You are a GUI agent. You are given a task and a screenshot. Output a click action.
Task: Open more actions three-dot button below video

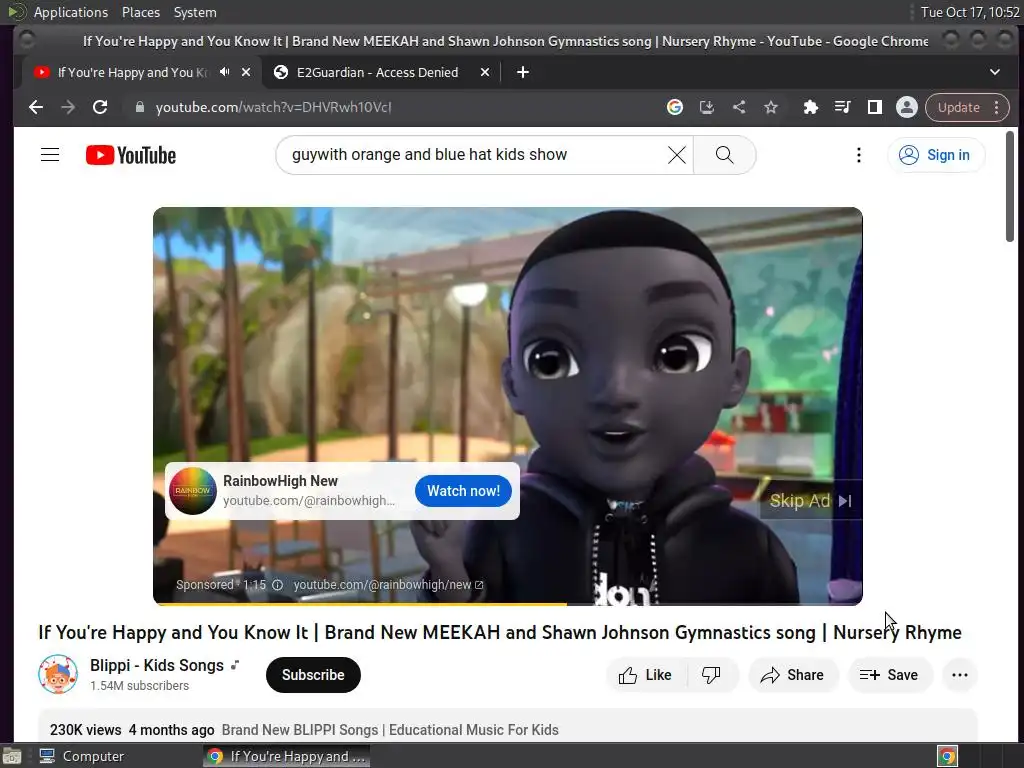tap(960, 675)
